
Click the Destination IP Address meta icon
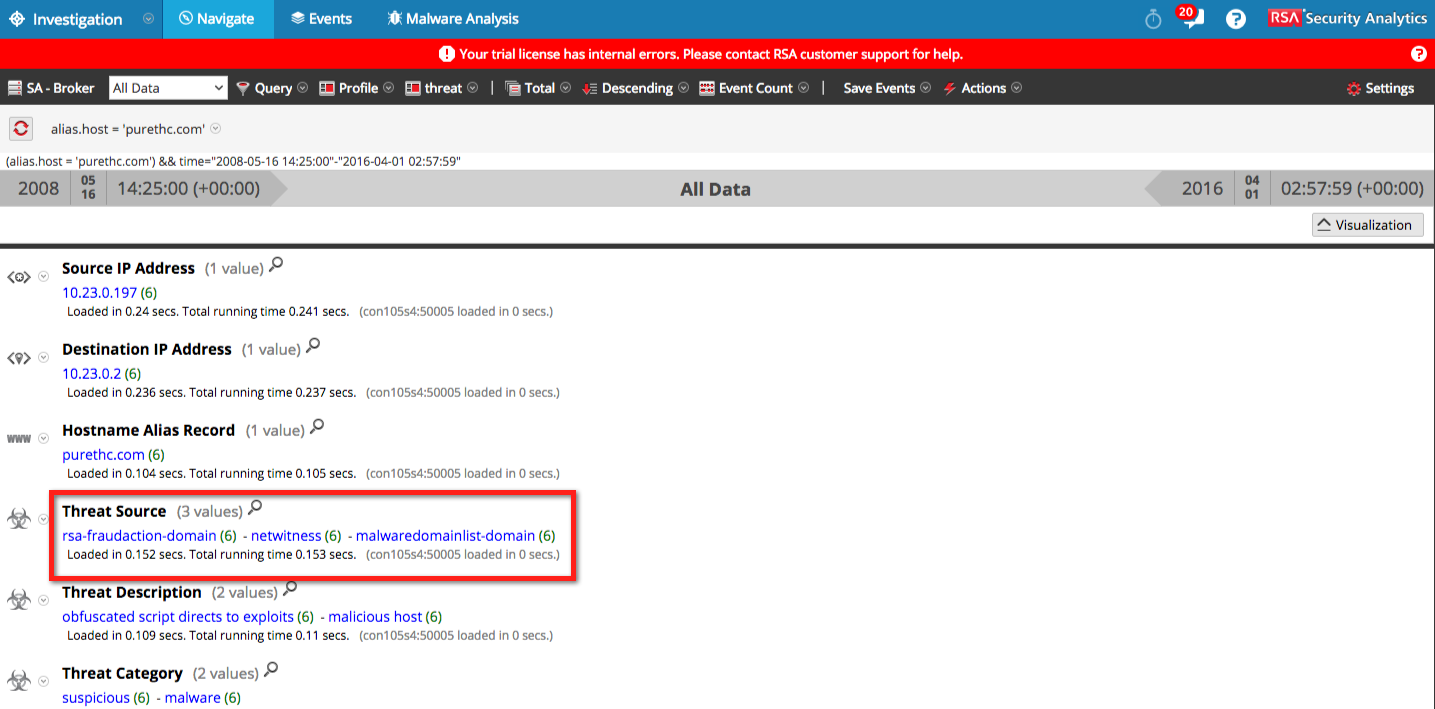coord(19,358)
